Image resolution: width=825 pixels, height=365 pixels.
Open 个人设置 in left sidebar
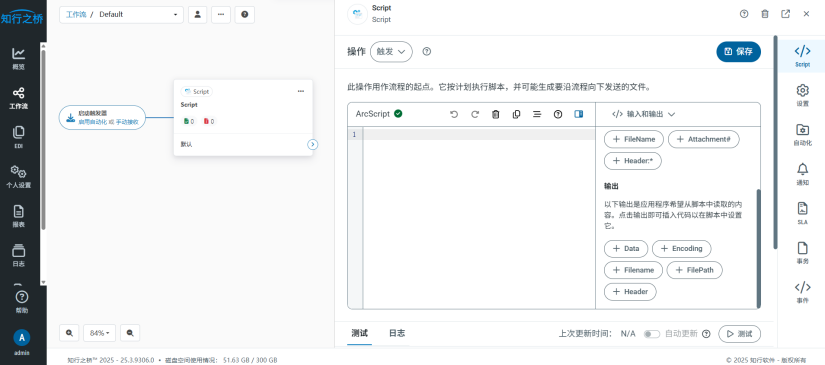[18, 177]
